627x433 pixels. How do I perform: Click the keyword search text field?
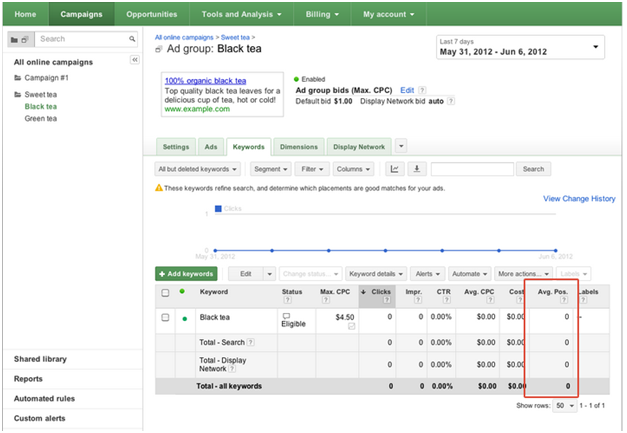(473, 169)
